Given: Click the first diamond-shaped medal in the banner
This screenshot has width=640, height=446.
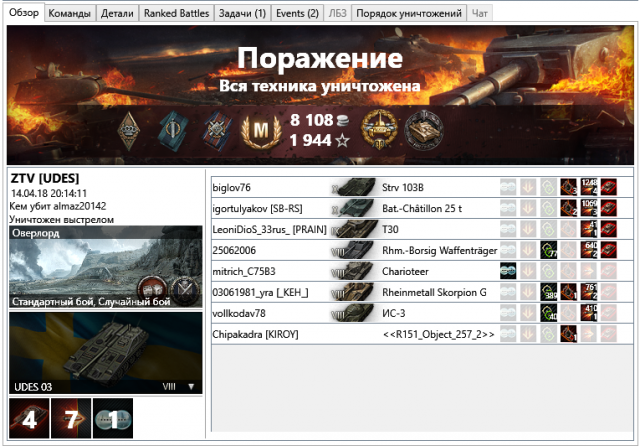Looking at the screenshot, I should coord(130,132).
